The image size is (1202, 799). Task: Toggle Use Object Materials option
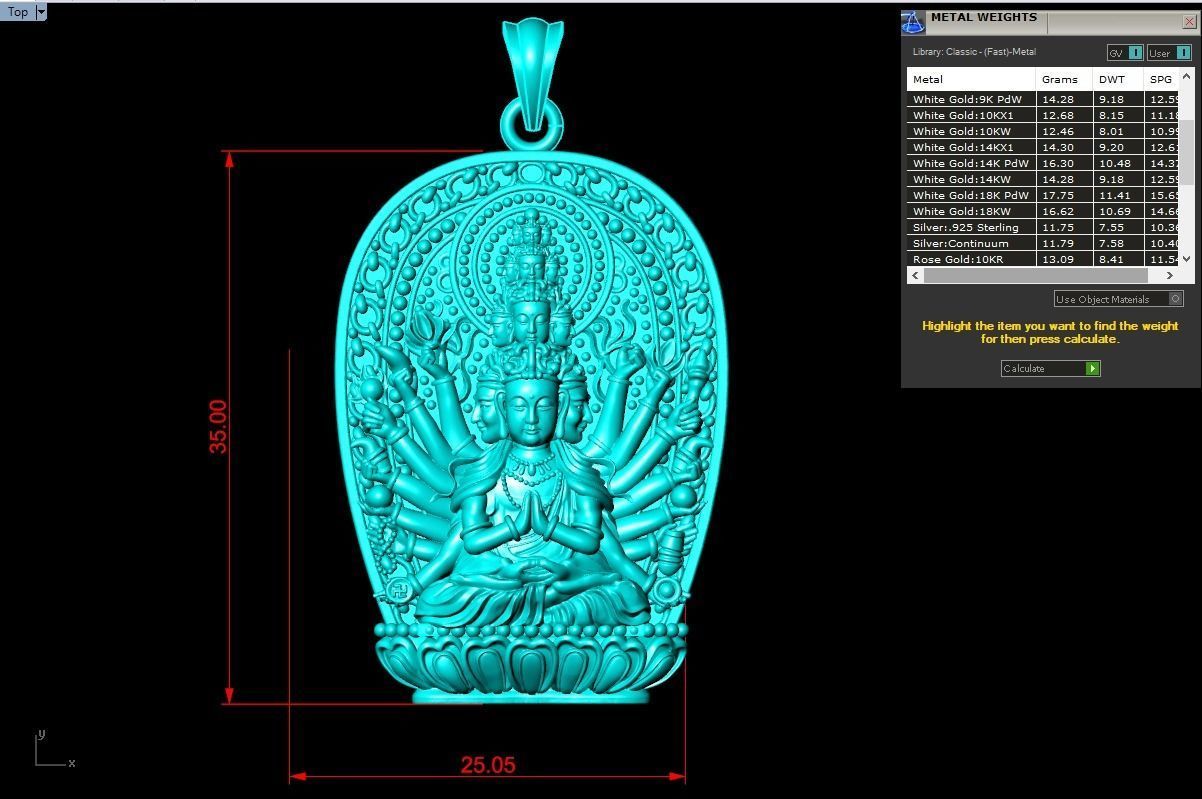click(x=1119, y=299)
